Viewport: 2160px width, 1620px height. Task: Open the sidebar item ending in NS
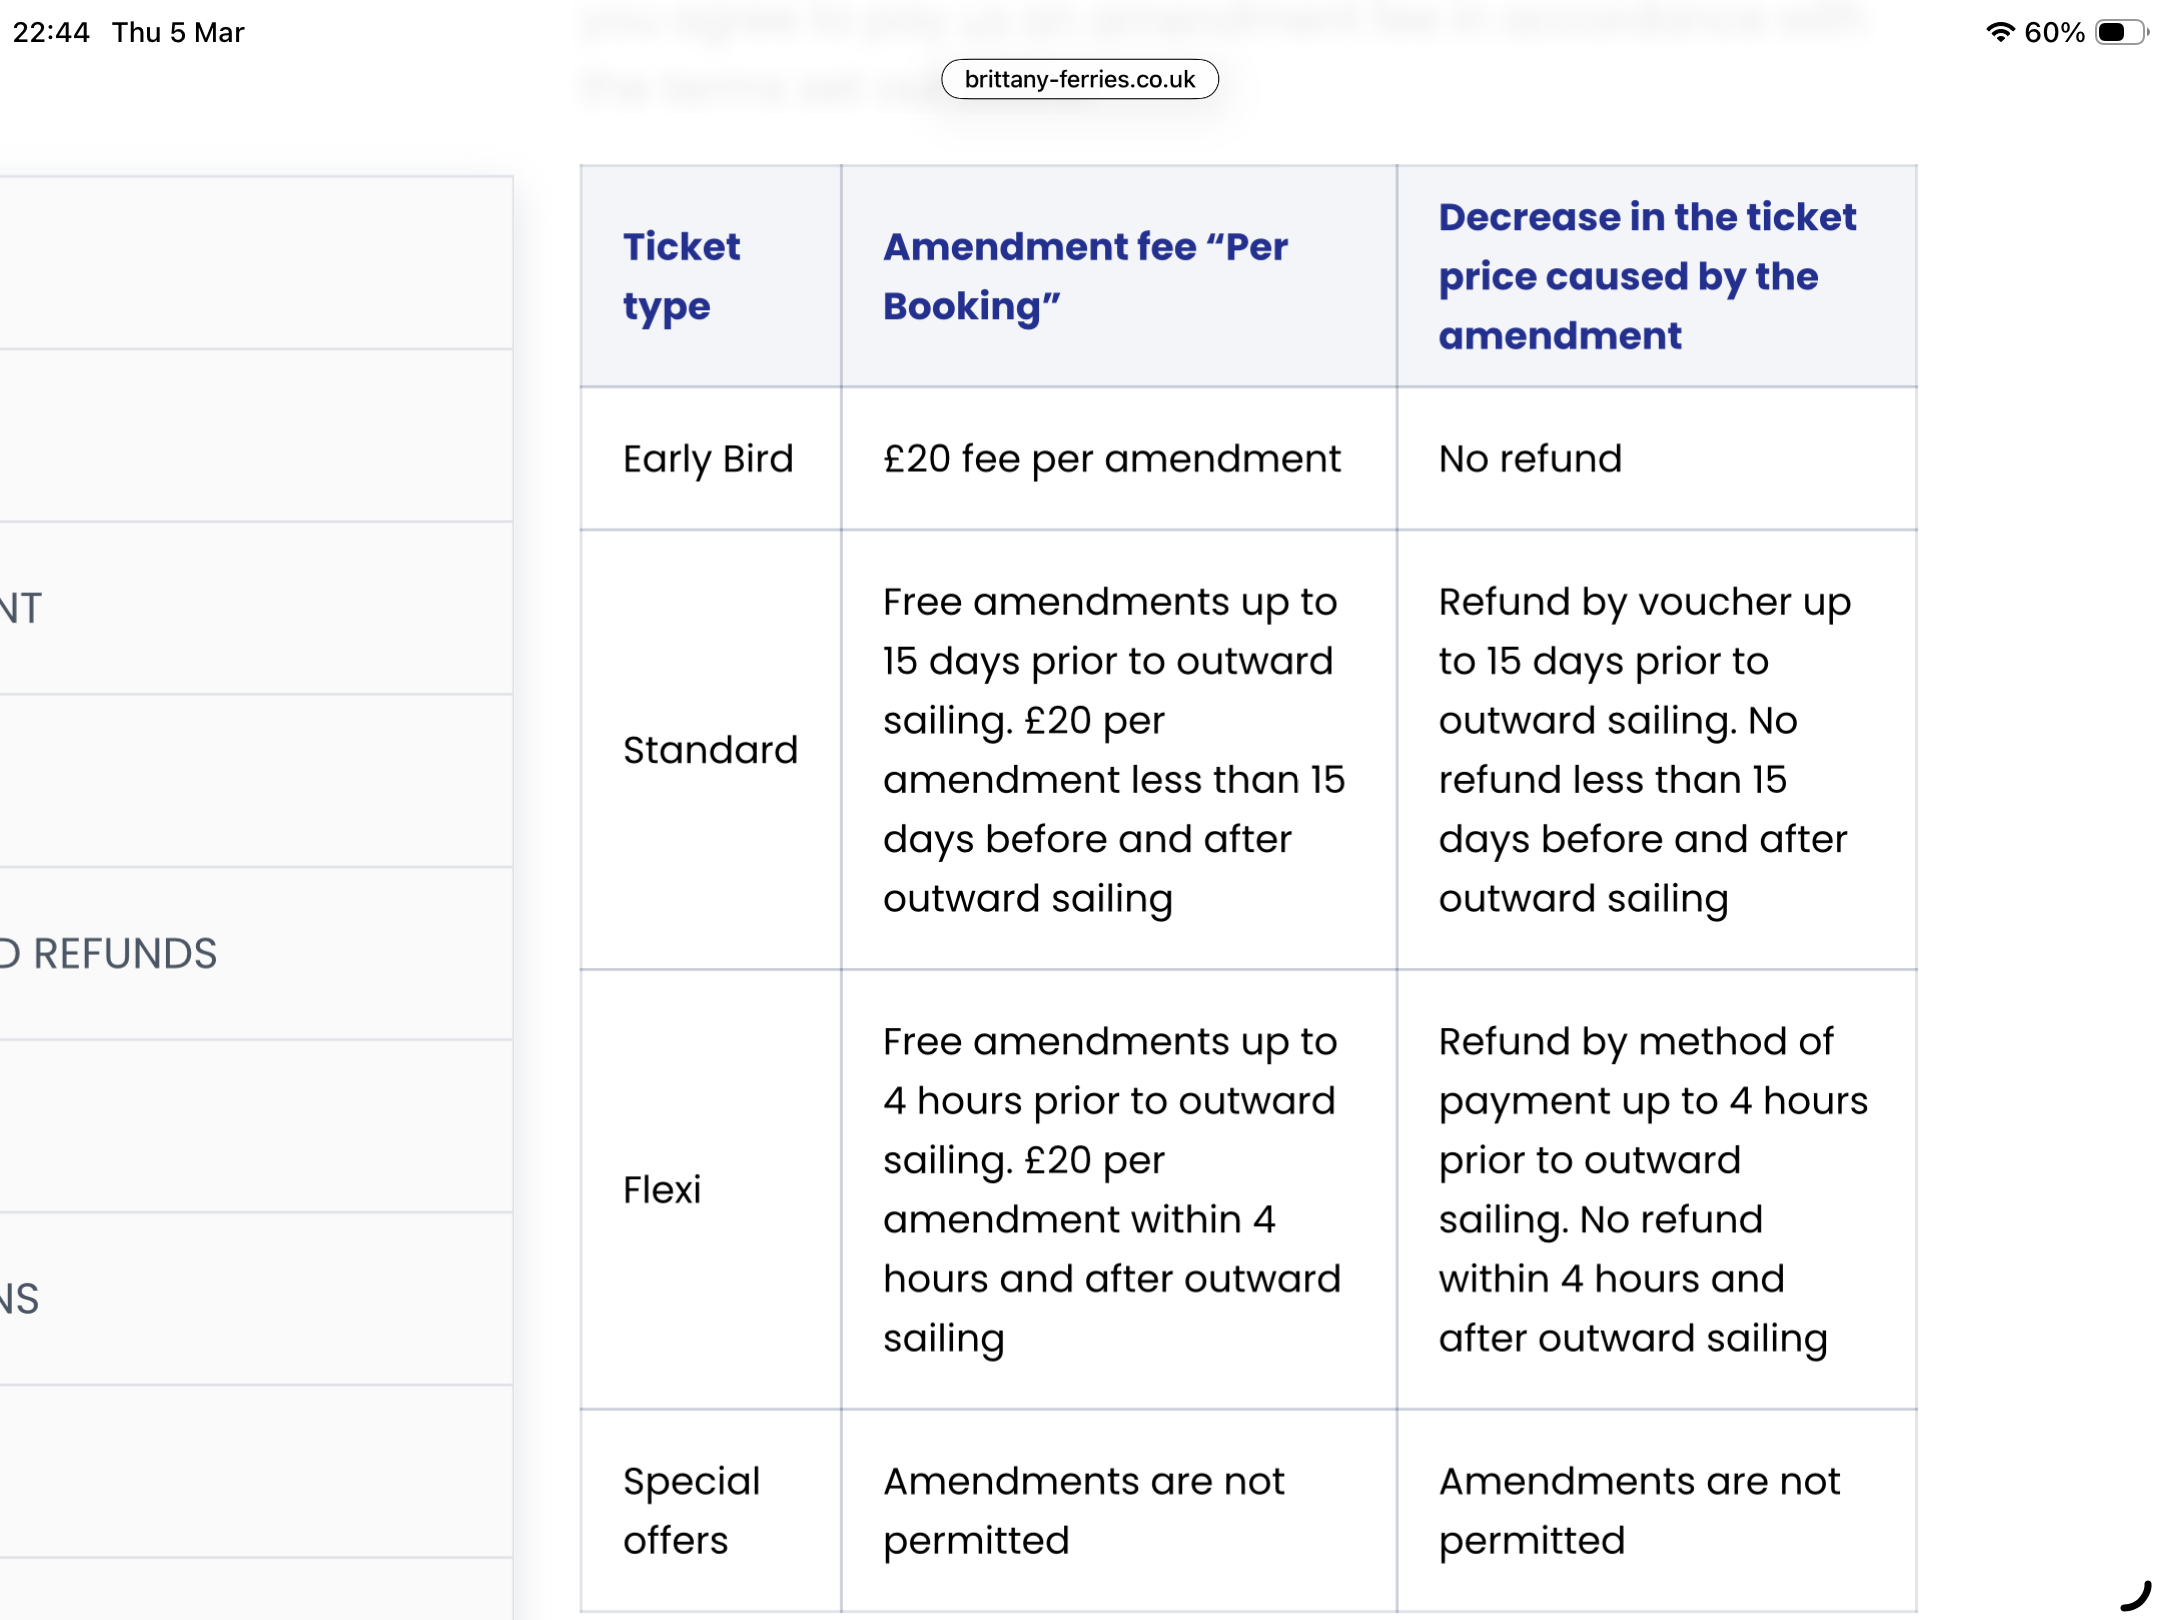[x=20, y=1298]
